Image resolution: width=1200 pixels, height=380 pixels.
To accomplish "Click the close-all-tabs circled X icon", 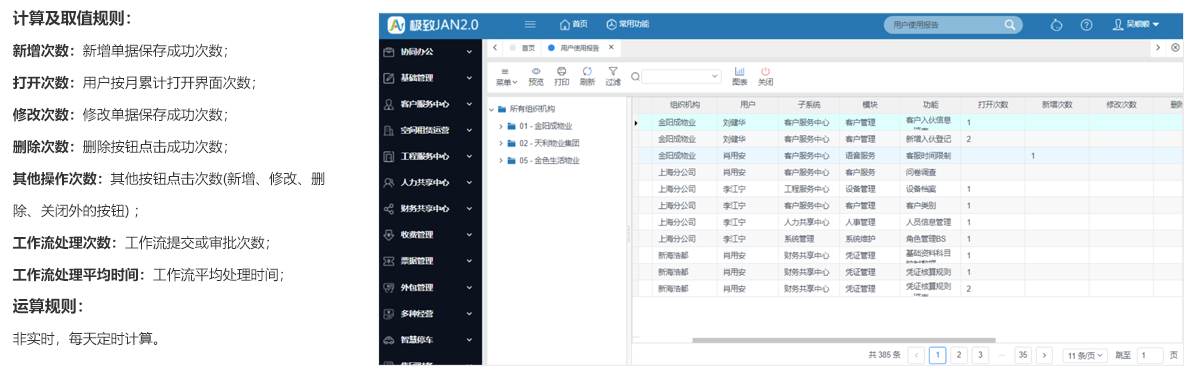I will tap(1176, 47).
